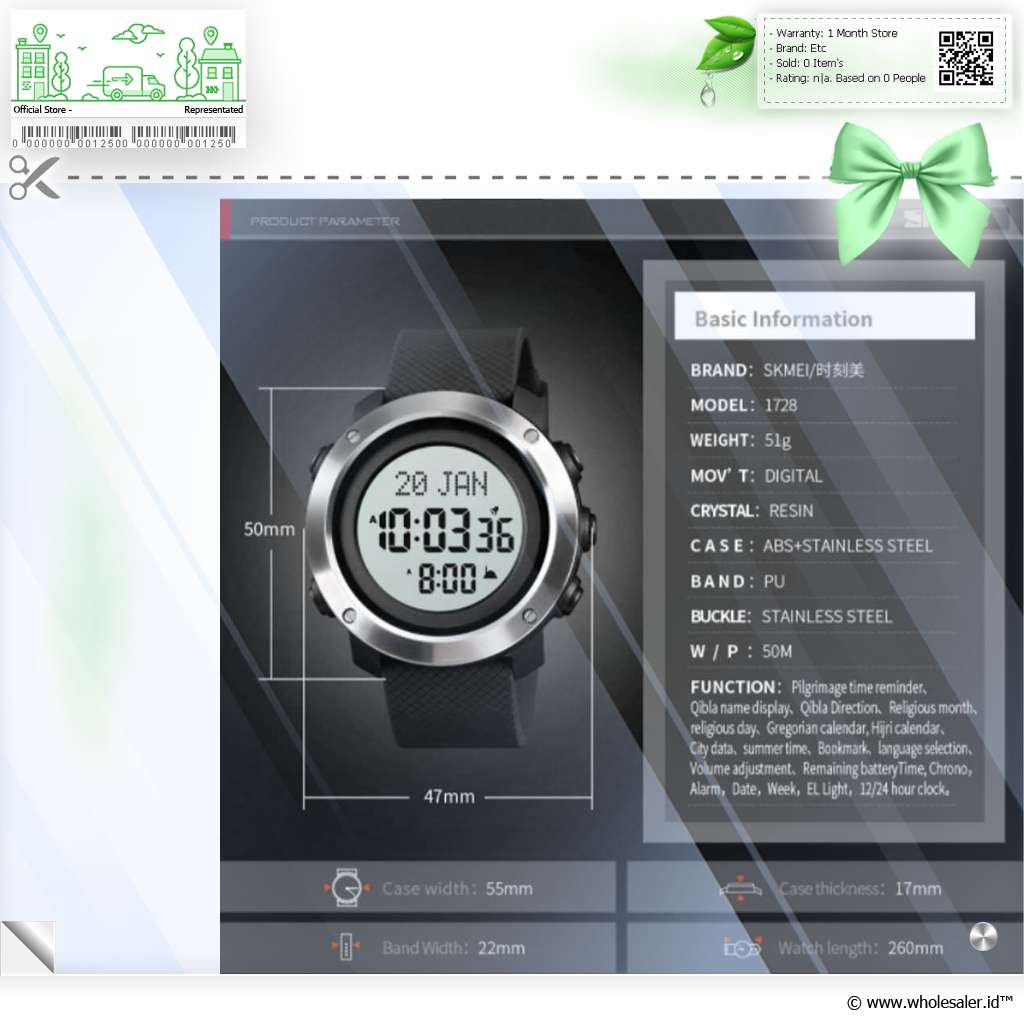
Task: Click the delivery truck icon in store banner
Action: click(133, 82)
